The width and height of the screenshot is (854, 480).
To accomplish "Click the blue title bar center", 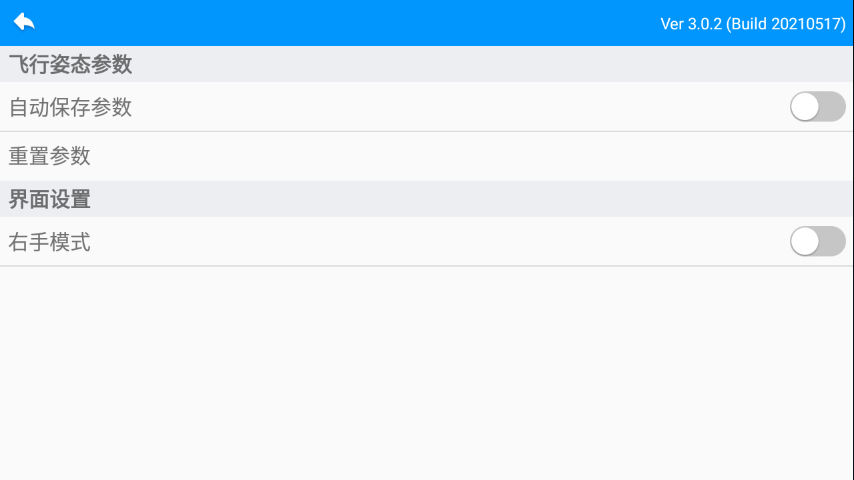I will [x=427, y=23].
